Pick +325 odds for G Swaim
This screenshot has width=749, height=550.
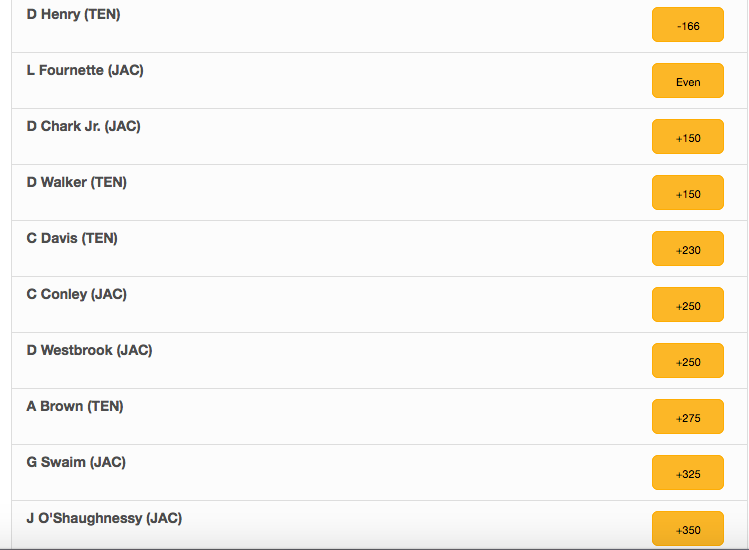click(x=688, y=473)
